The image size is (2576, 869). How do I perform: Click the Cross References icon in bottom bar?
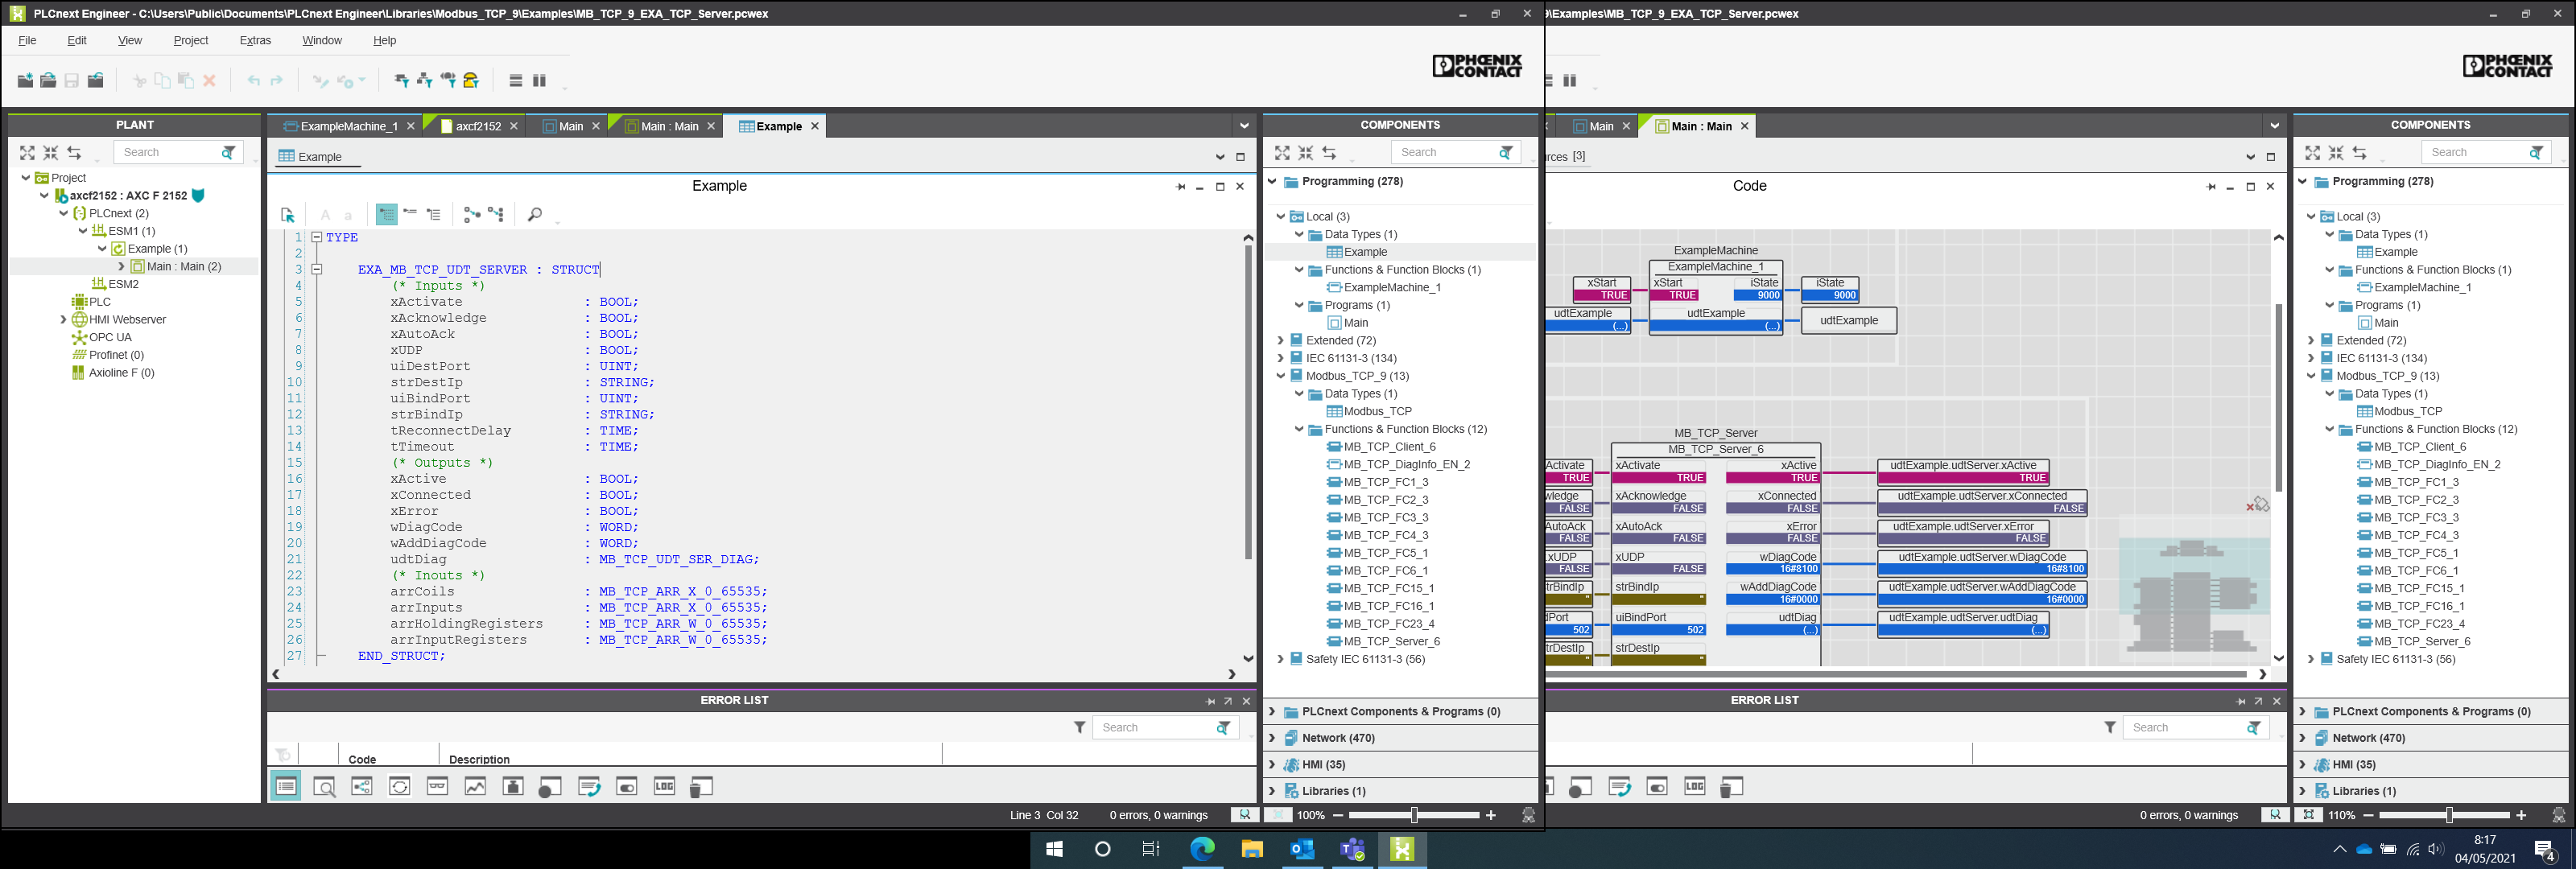pyautogui.click(x=362, y=787)
